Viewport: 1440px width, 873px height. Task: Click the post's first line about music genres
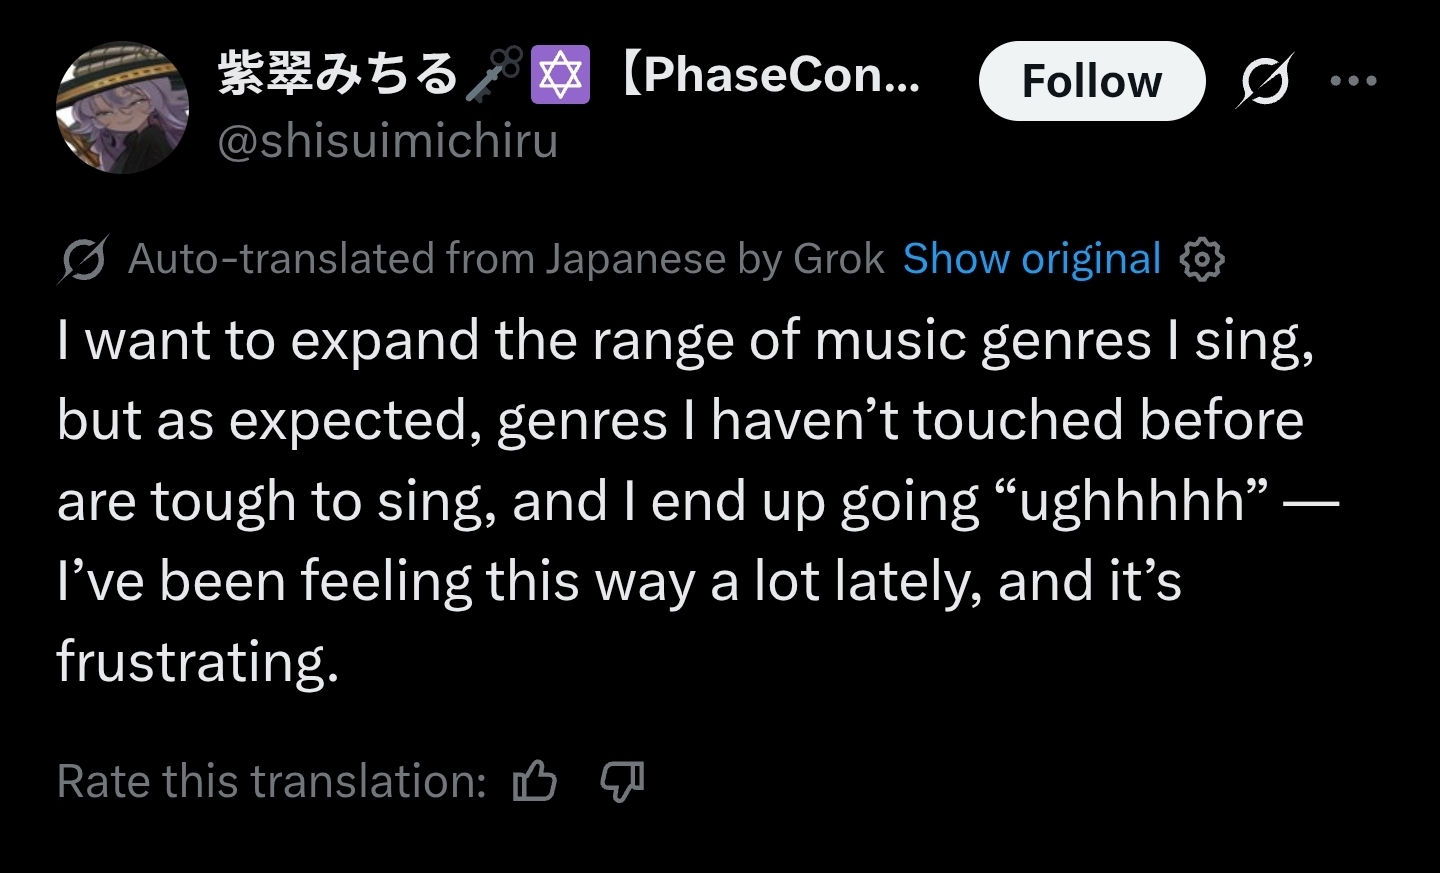point(685,341)
